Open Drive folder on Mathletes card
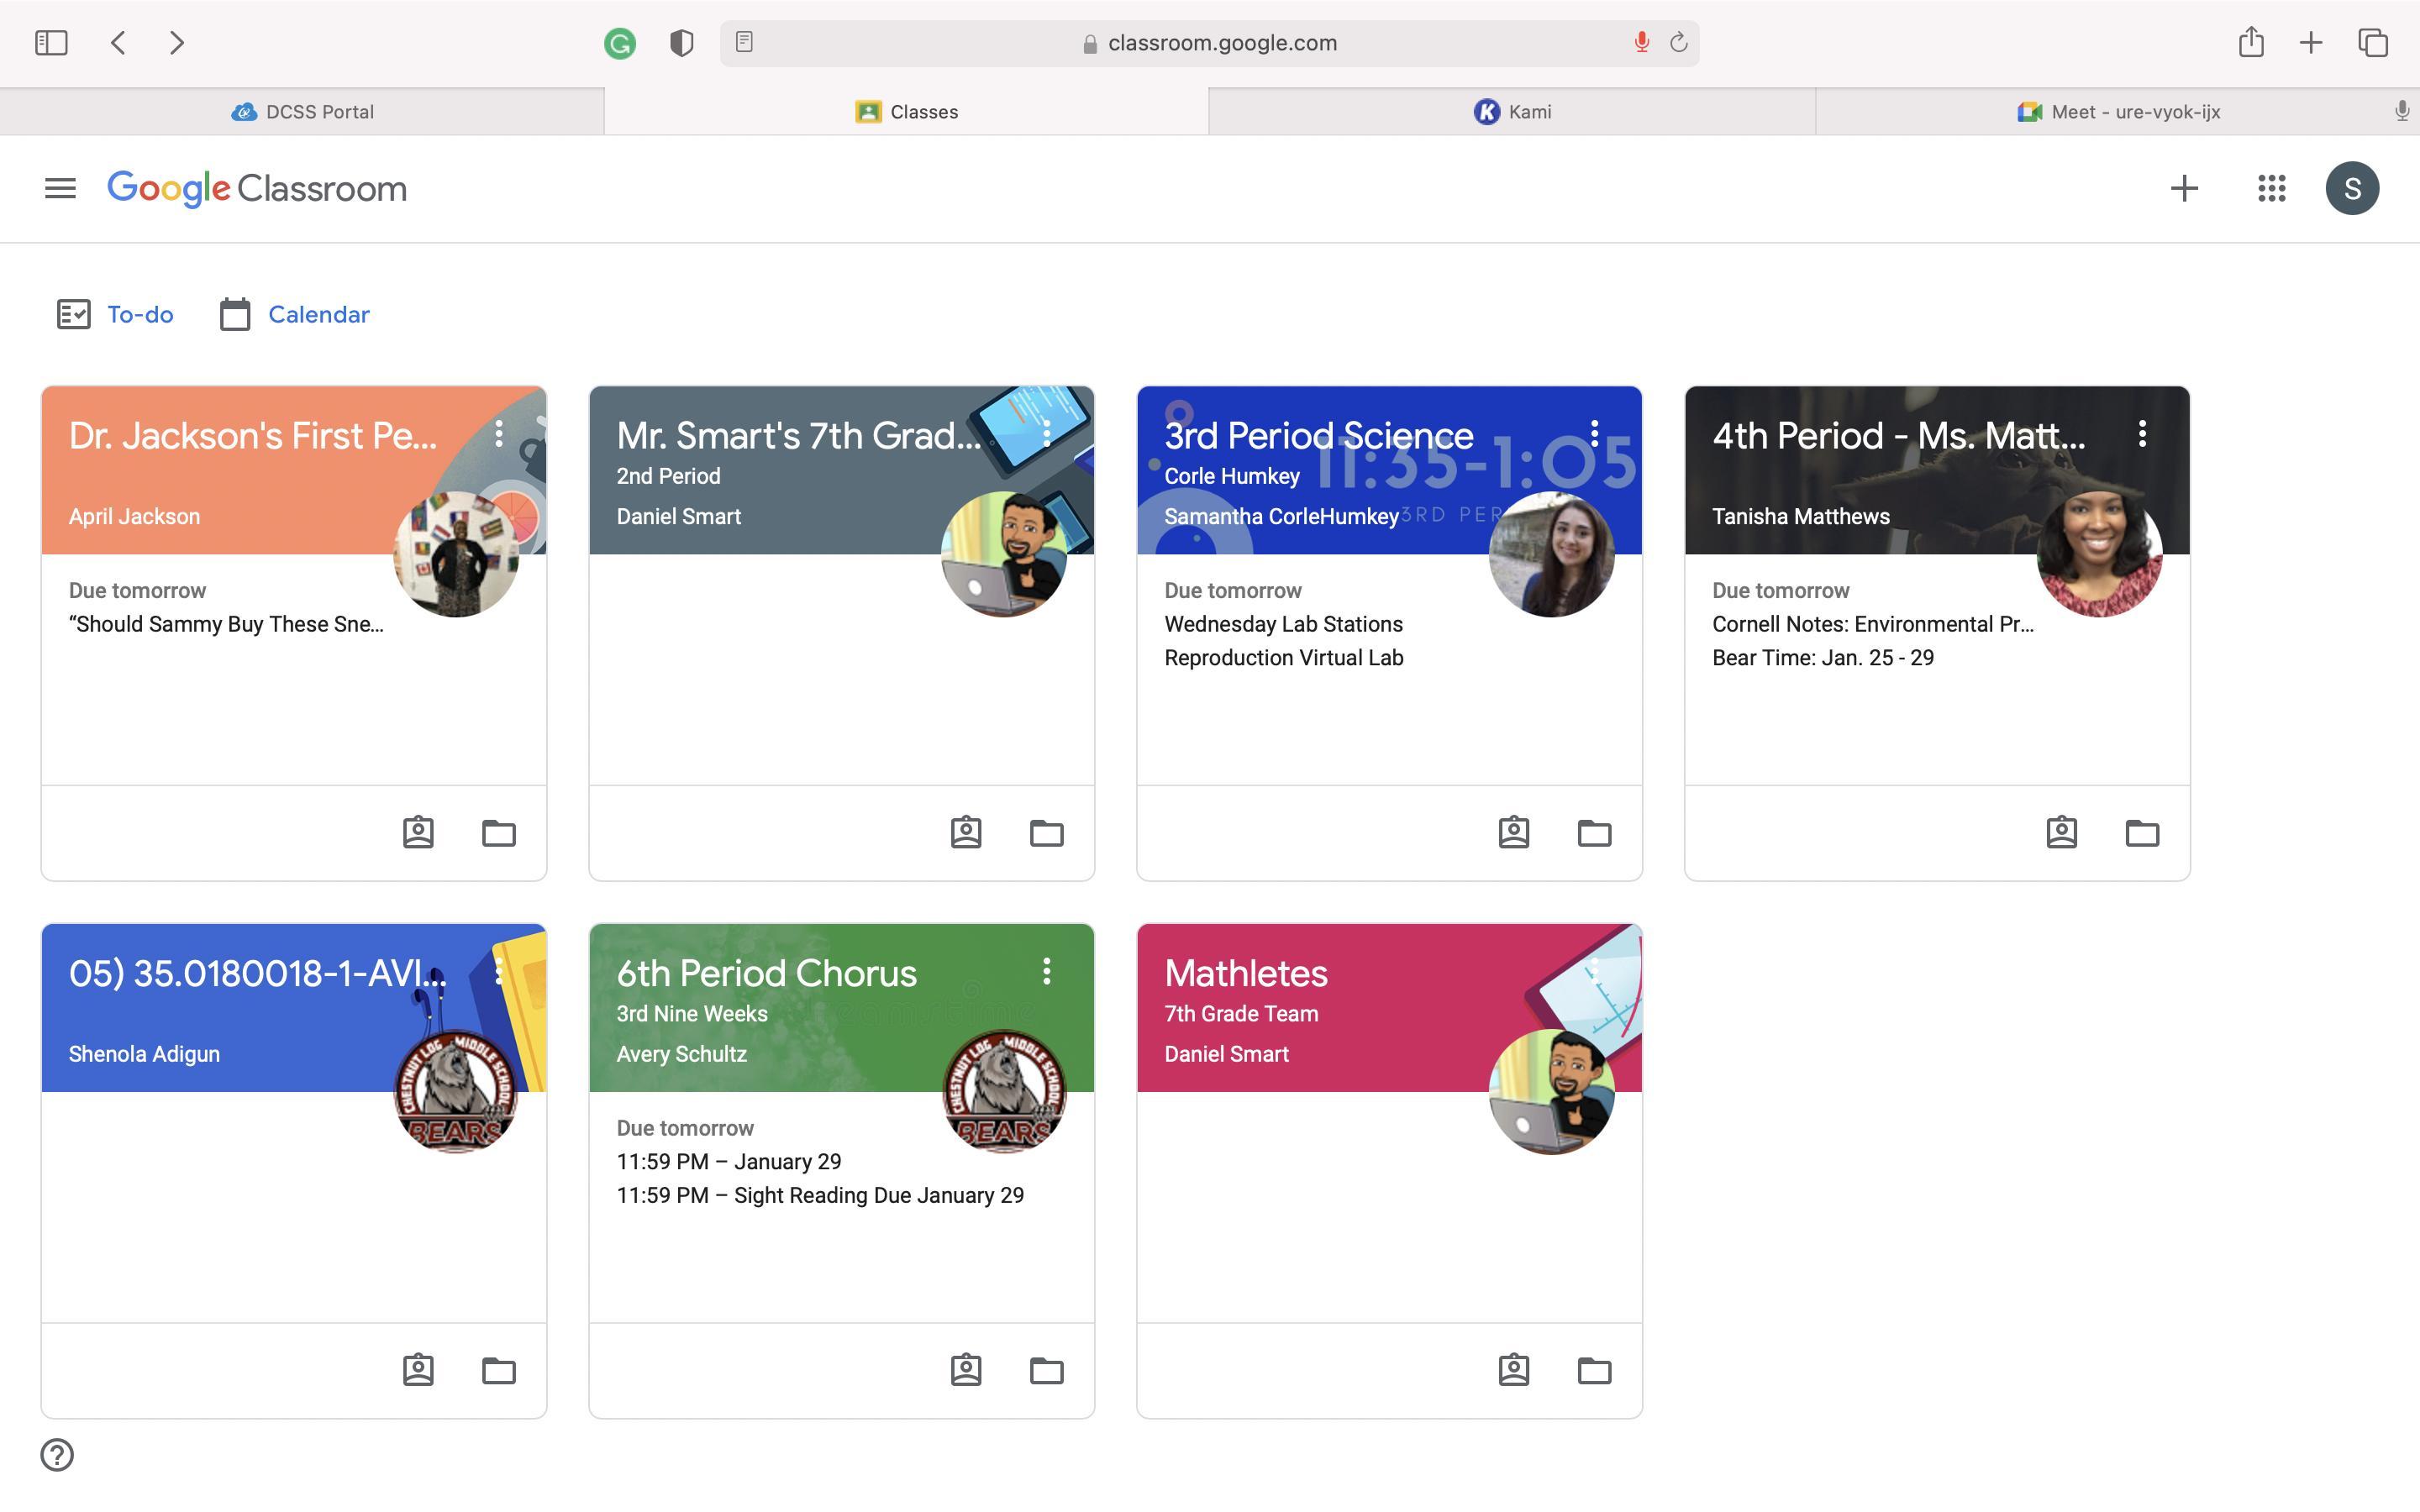The height and width of the screenshot is (1512, 2420). click(x=1594, y=1369)
